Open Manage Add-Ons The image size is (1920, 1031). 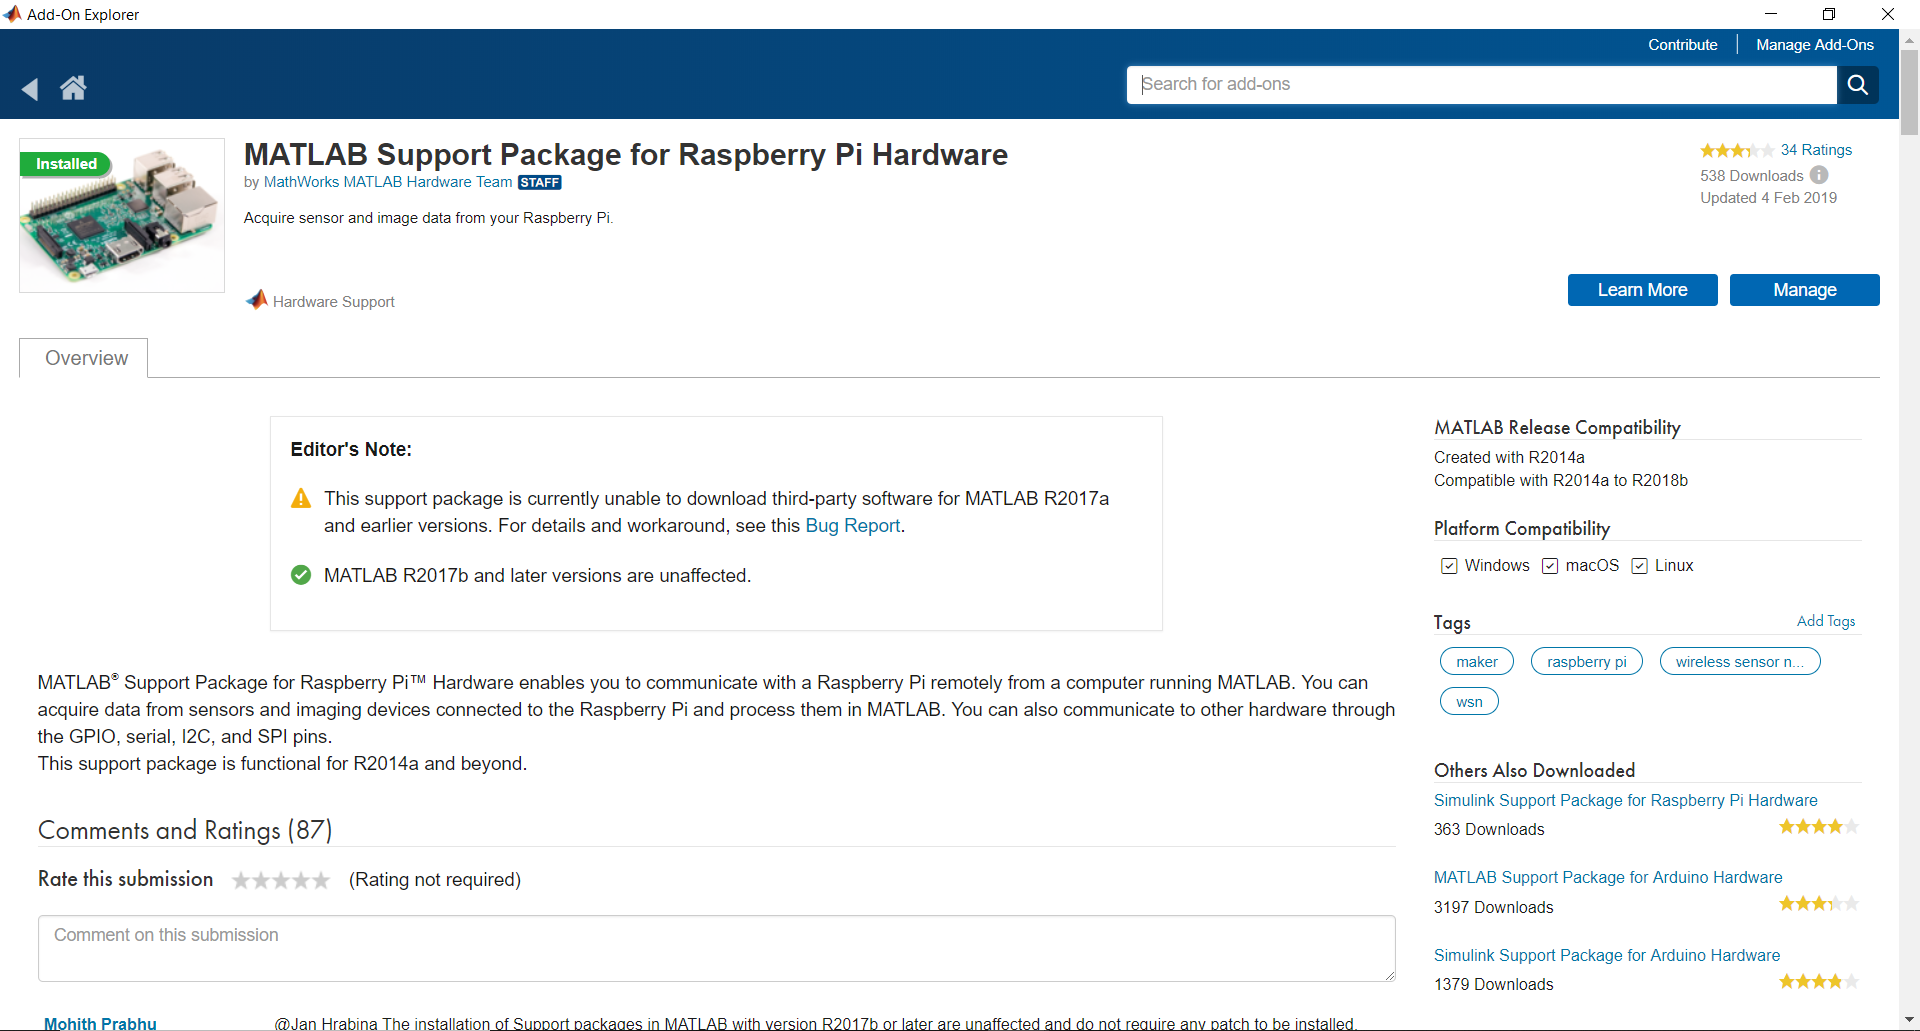pos(1814,45)
